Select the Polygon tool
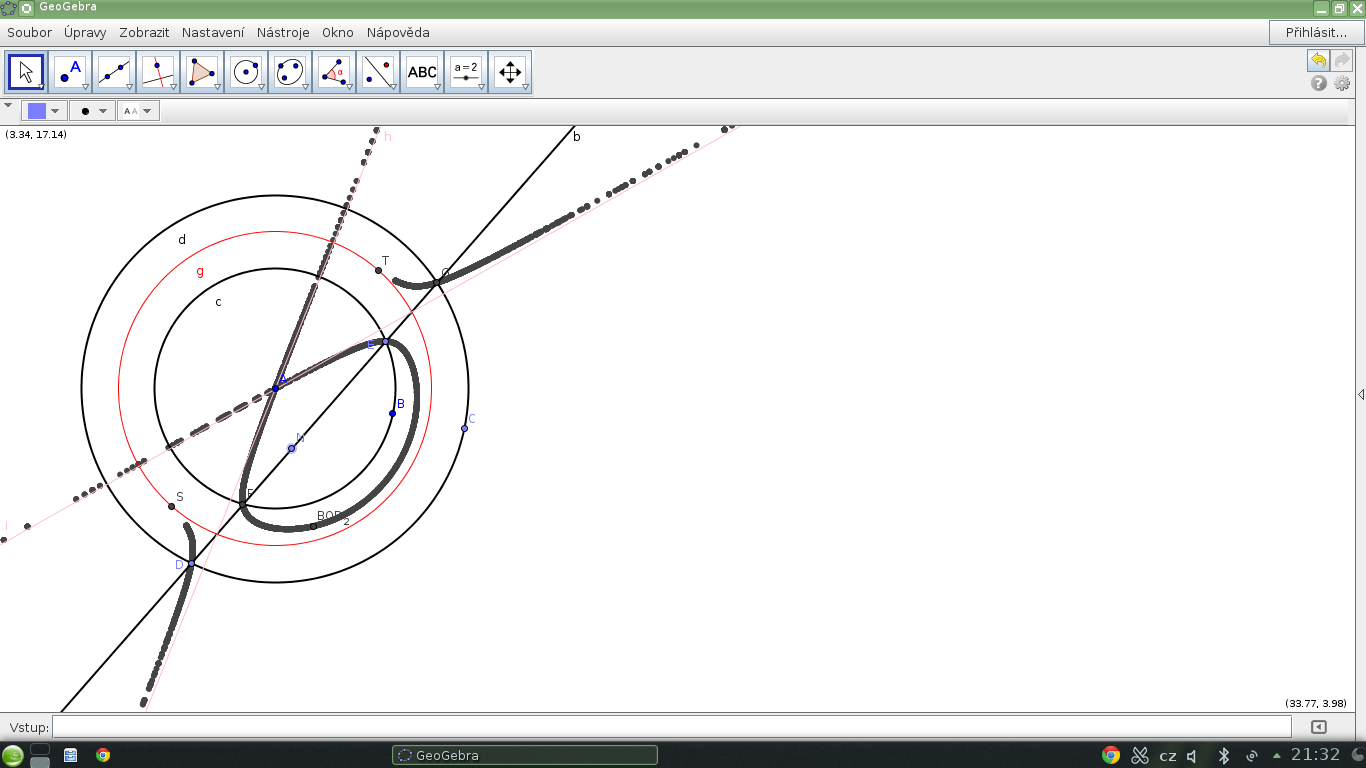This screenshot has width=1366, height=768. 202,72
